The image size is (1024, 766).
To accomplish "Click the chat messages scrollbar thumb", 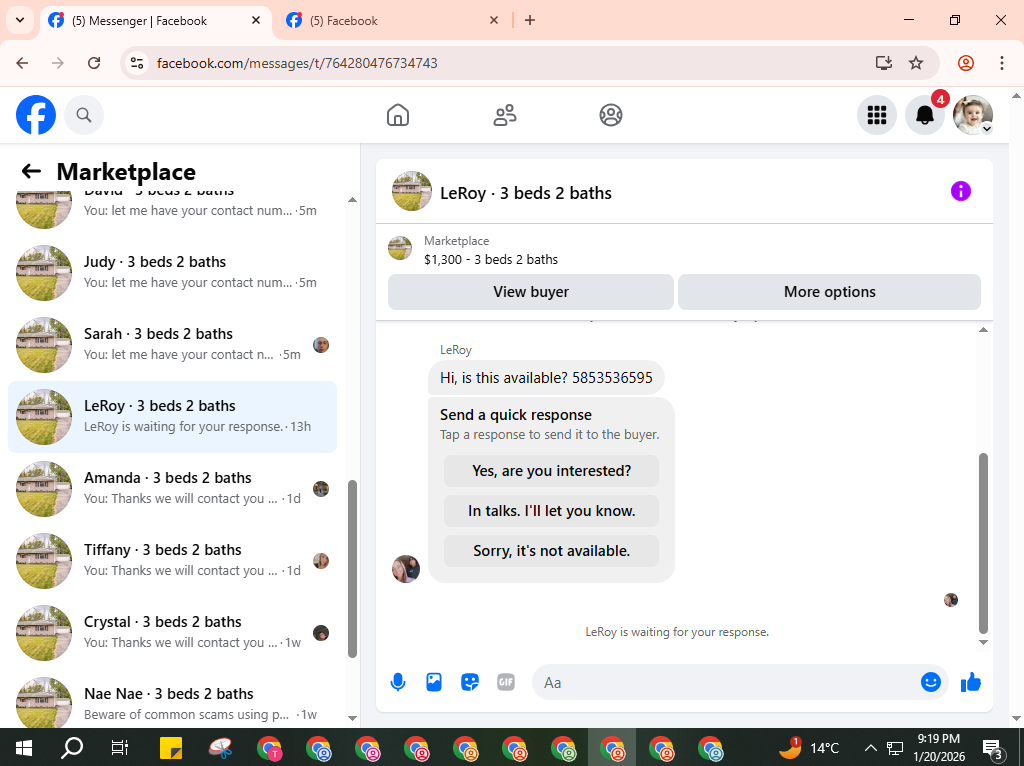I will pyautogui.click(x=984, y=543).
